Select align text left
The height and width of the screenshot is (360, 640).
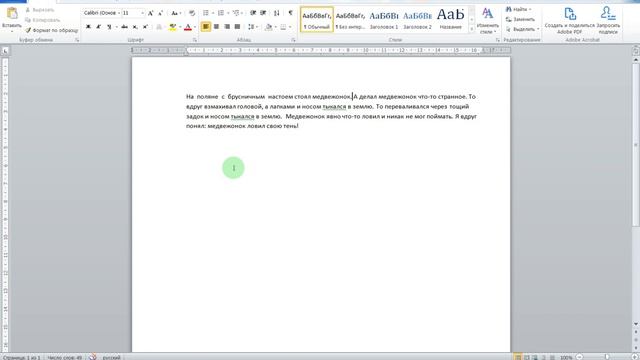point(206,27)
